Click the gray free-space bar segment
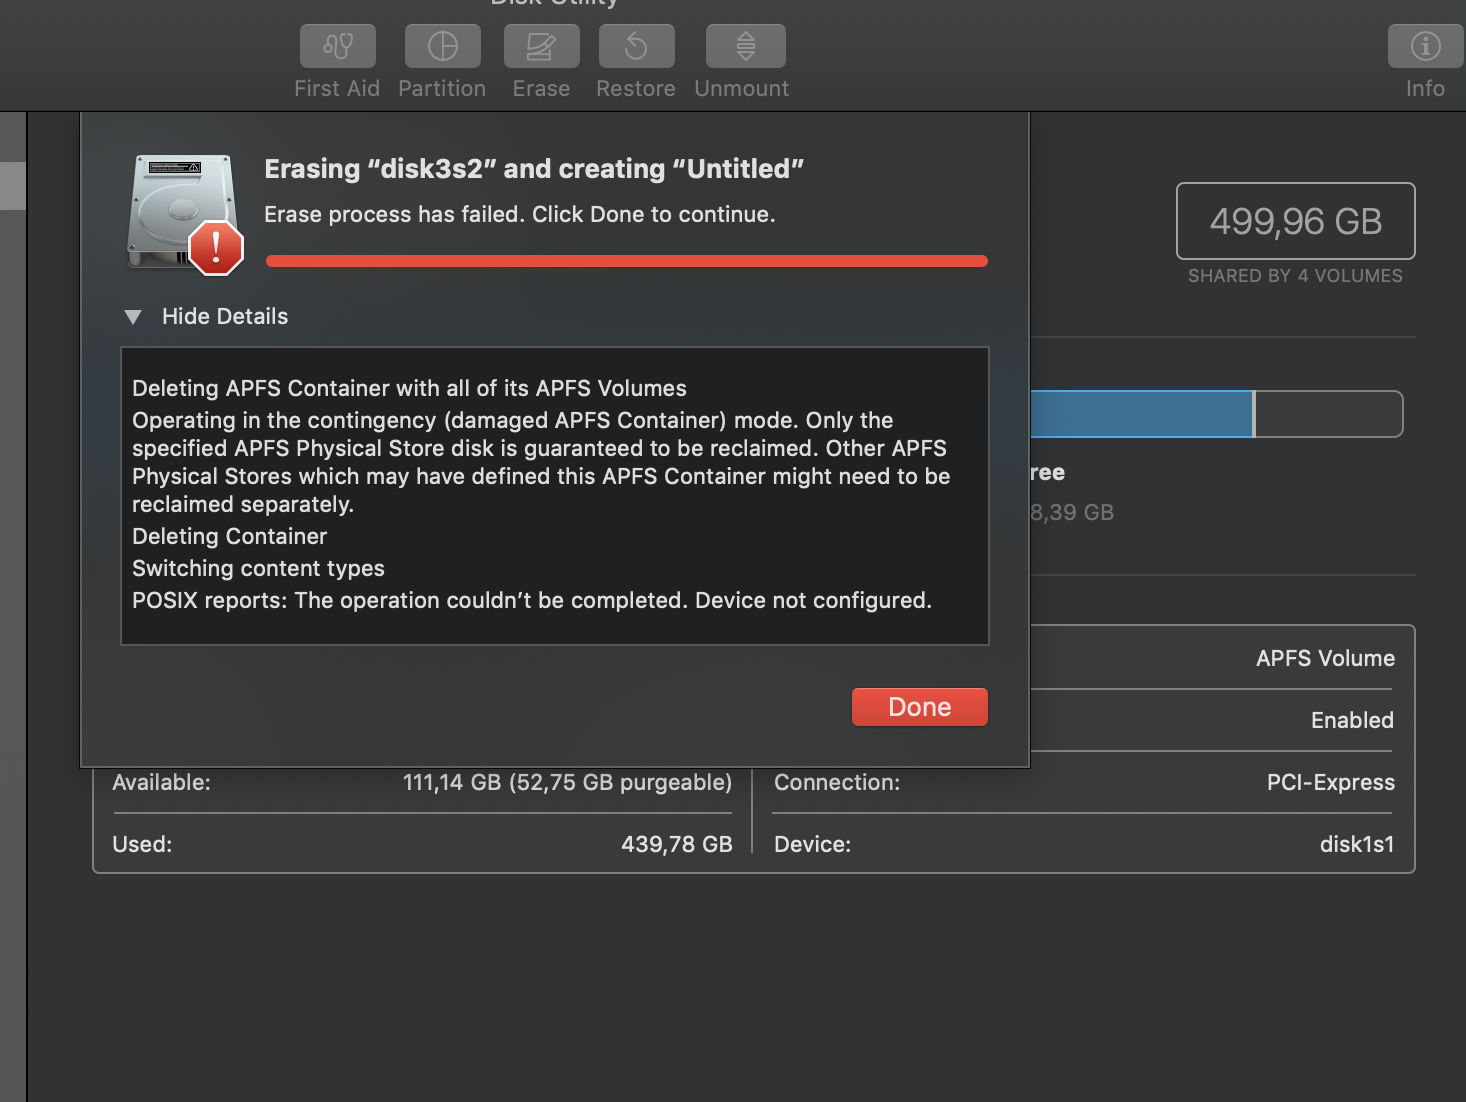1466x1102 pixels. tap(1328, 414)
